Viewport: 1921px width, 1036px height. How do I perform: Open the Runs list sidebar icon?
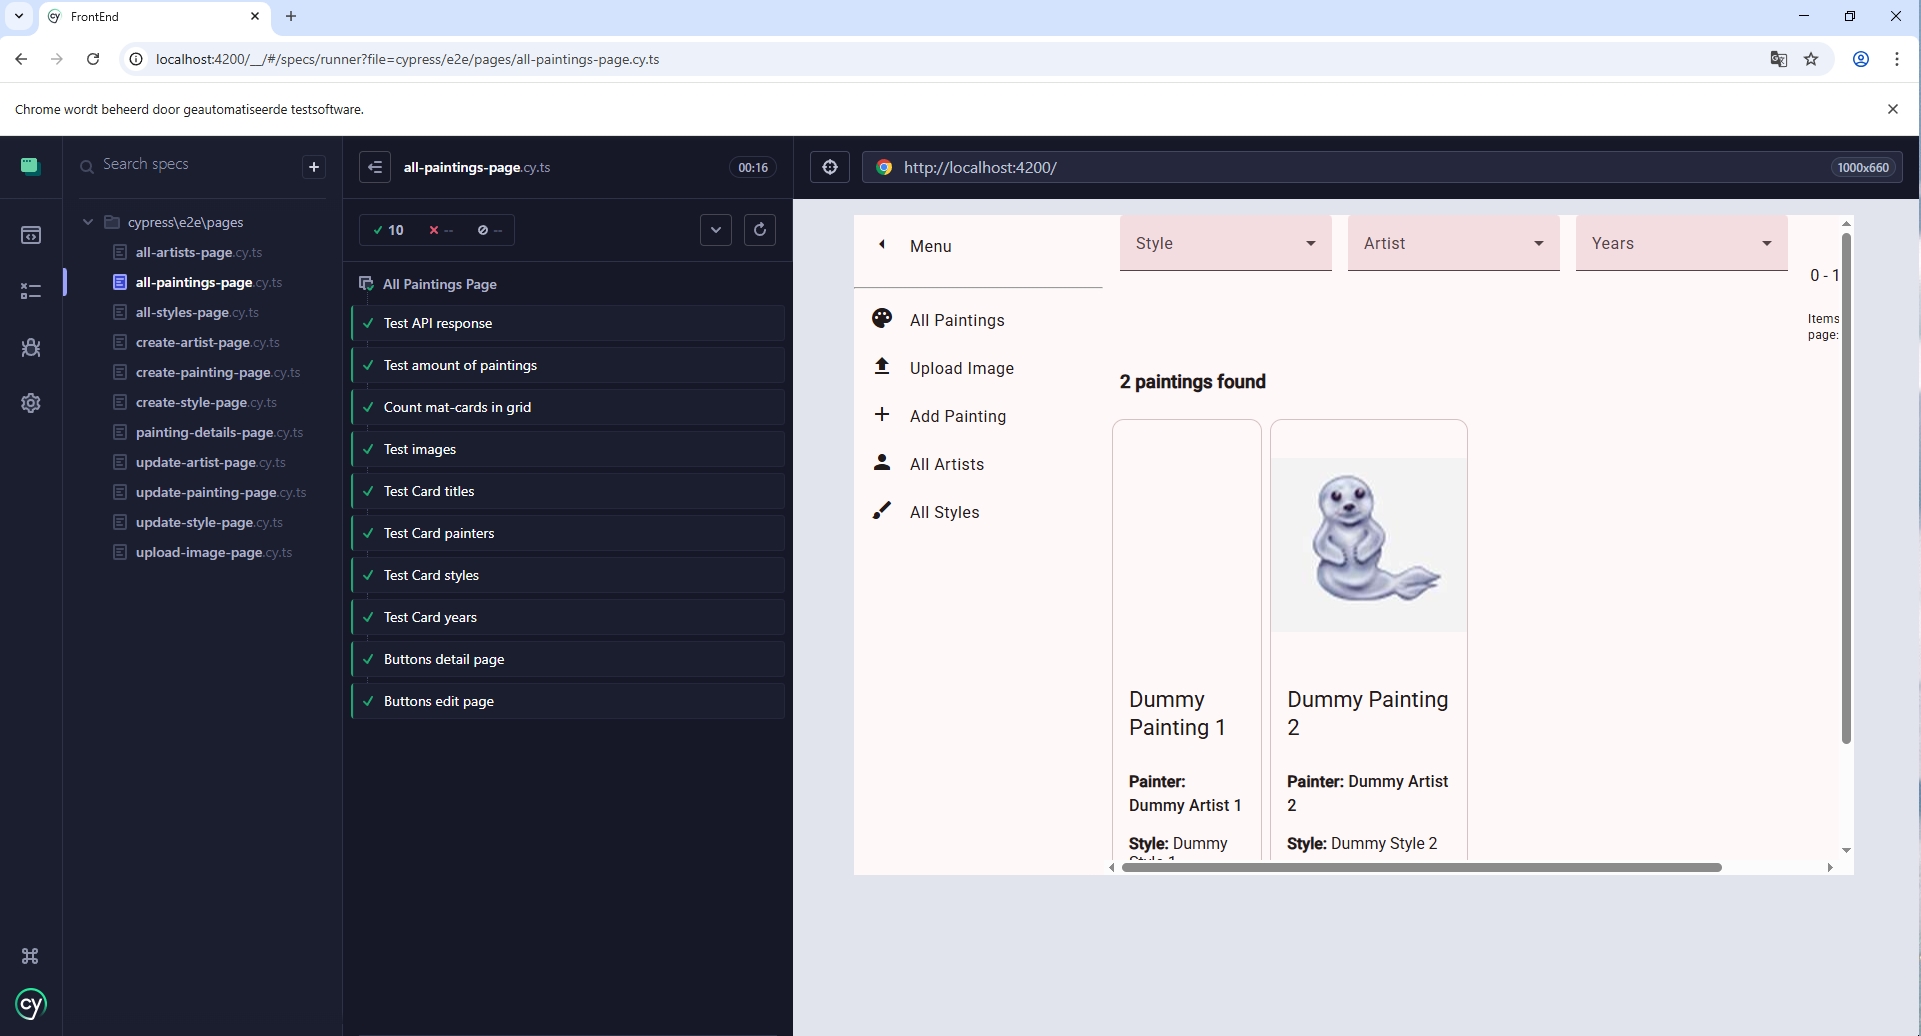coord(31,291)
